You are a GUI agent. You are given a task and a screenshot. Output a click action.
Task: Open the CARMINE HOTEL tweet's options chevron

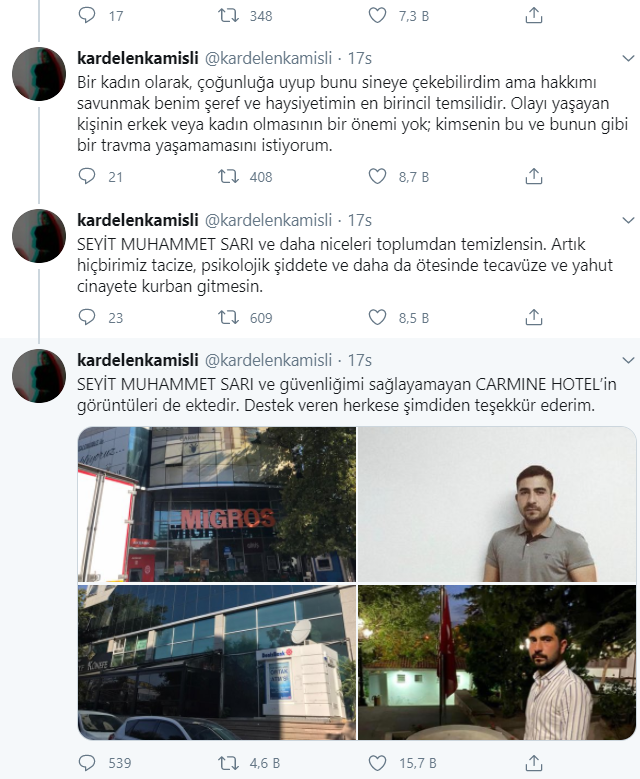628,360
